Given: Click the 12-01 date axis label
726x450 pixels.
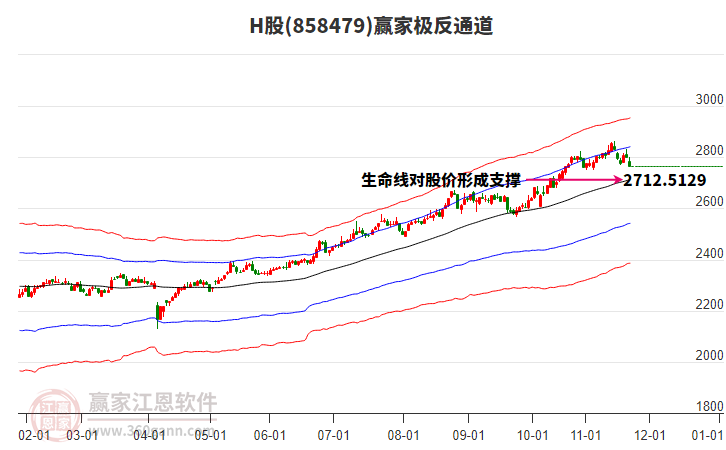Looking at the screenshot, I should (x=649, y=436).
